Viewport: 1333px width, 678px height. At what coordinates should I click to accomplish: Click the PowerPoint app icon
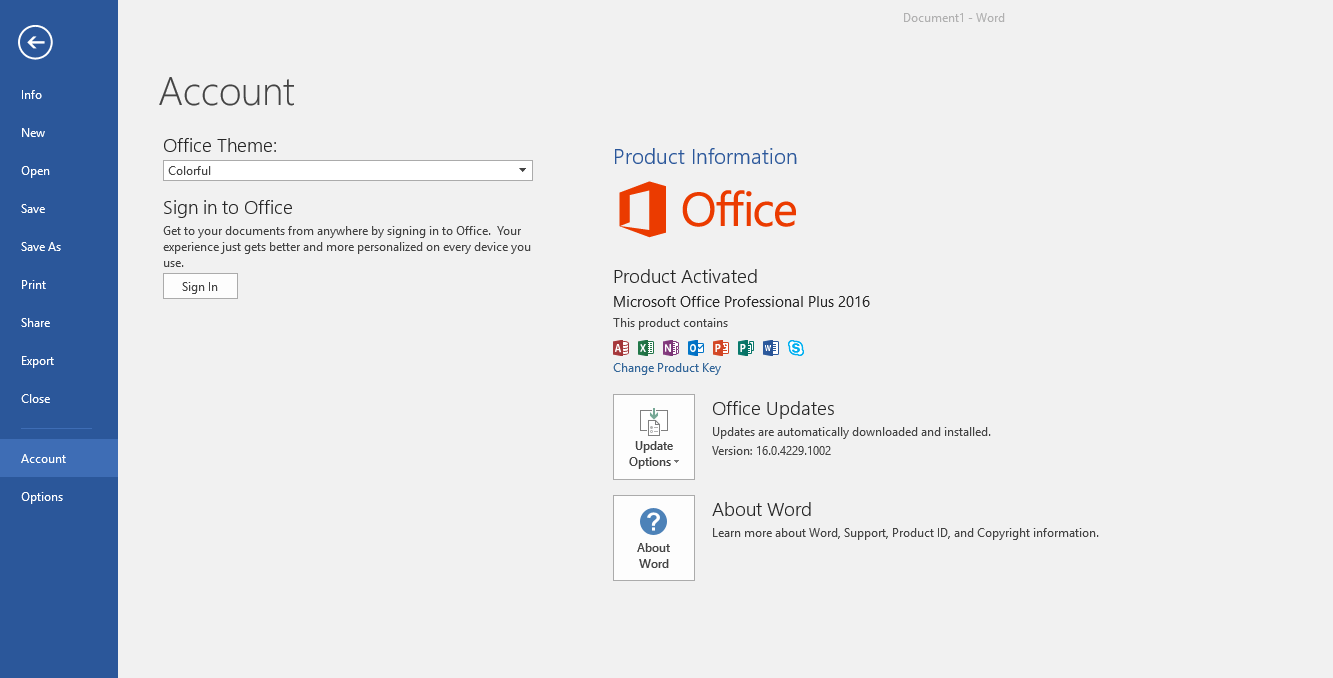(x=721, y=348)
